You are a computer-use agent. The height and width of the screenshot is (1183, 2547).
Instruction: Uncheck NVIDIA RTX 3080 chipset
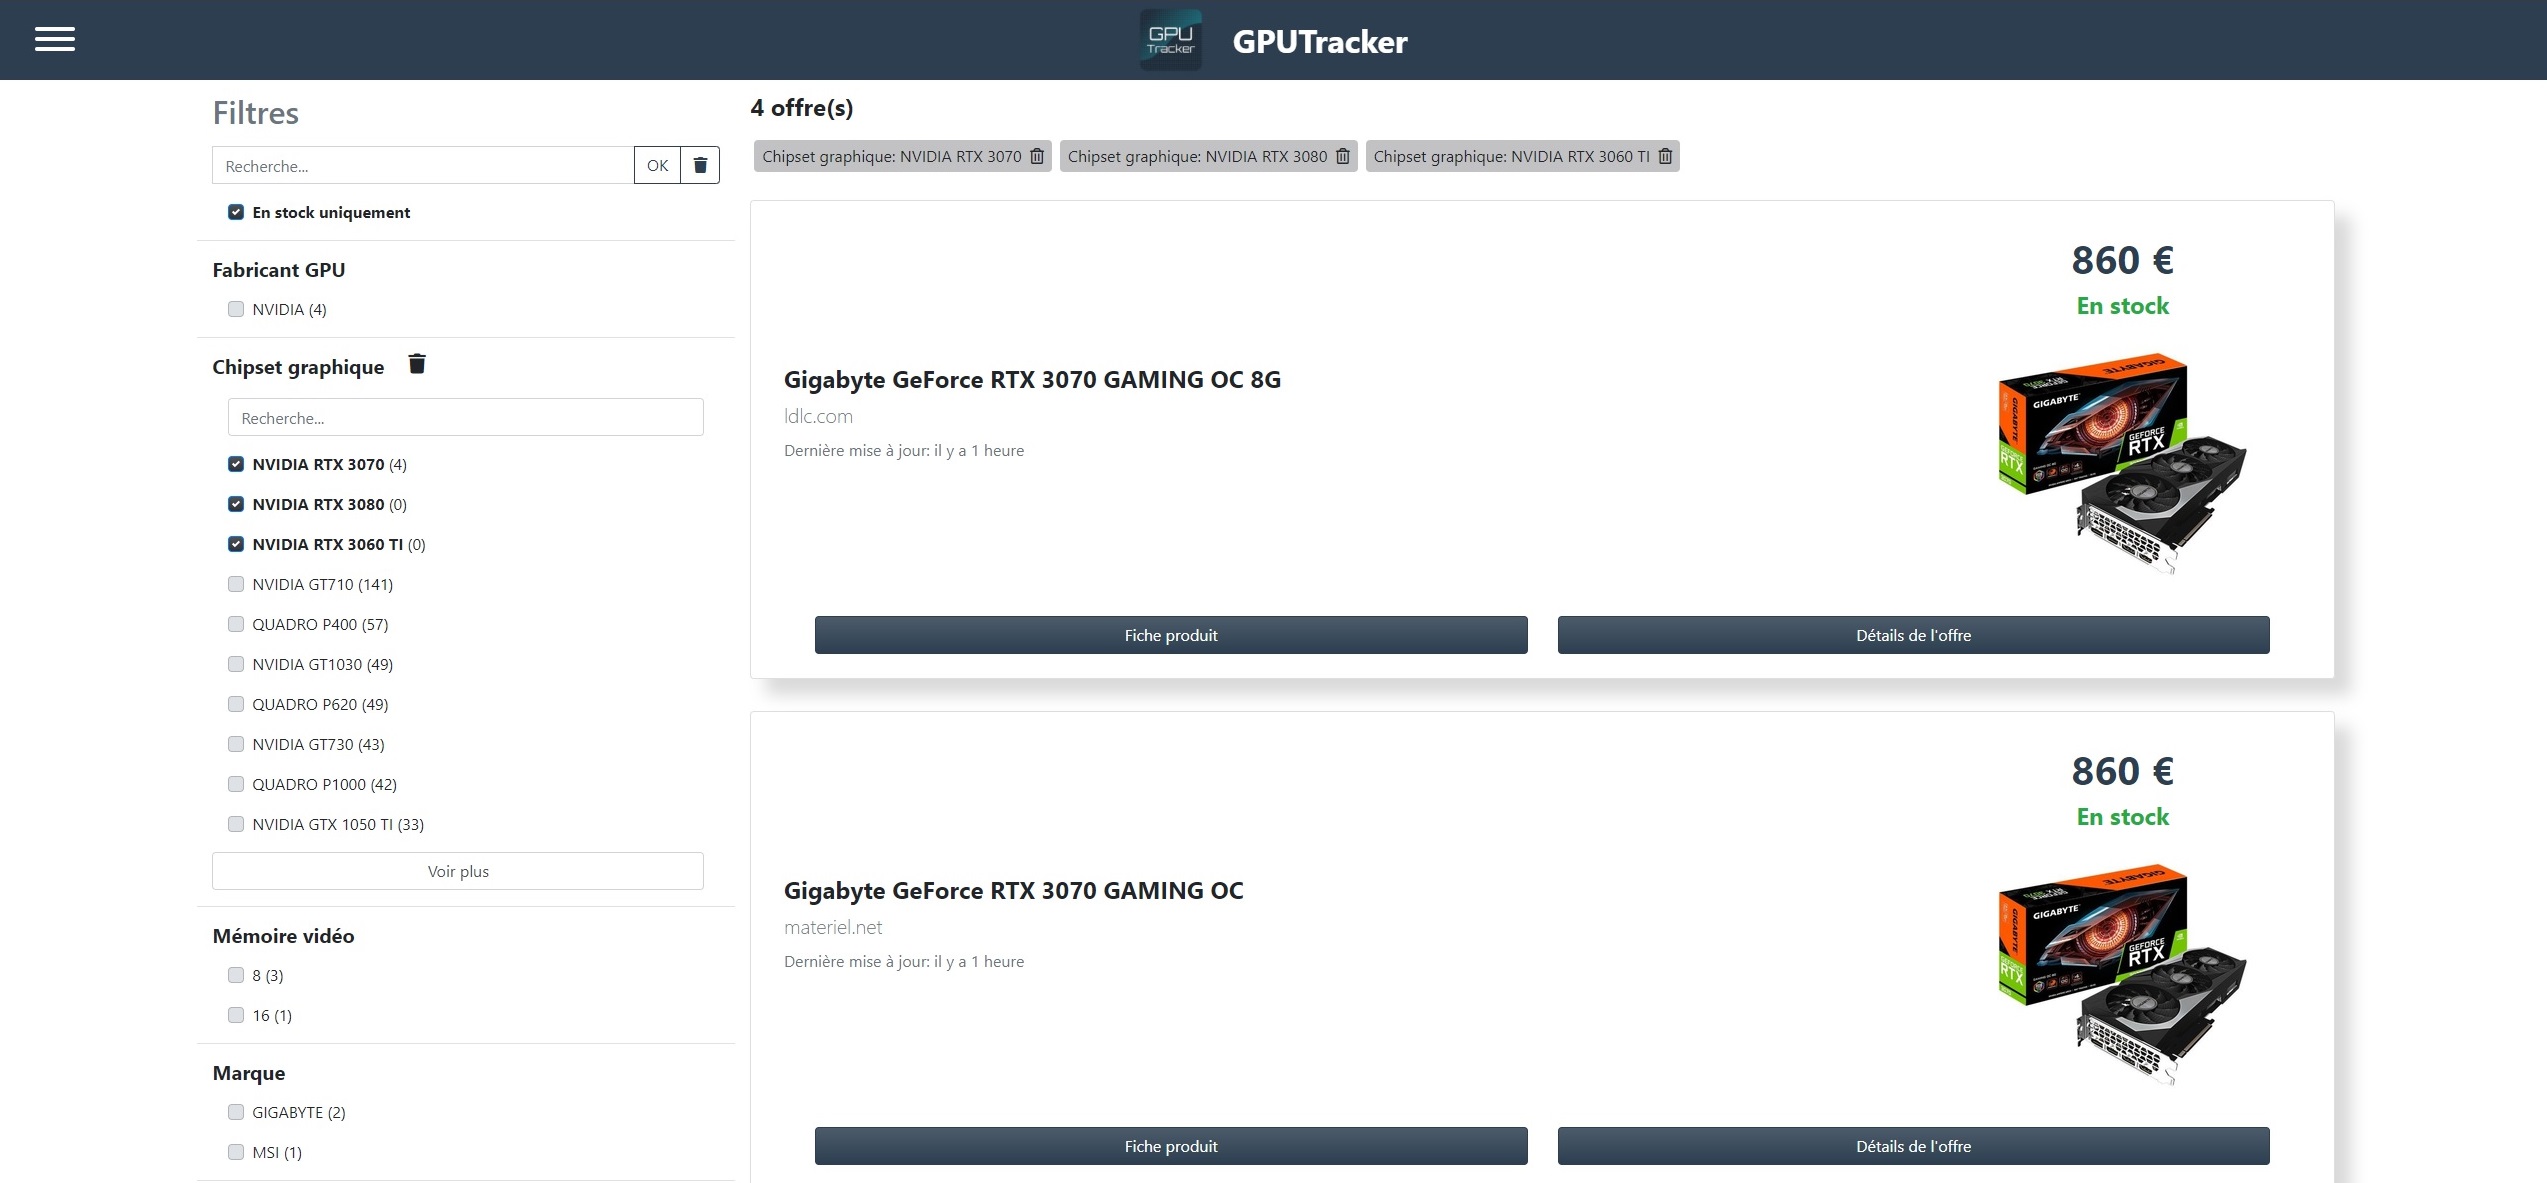point(236,504)
